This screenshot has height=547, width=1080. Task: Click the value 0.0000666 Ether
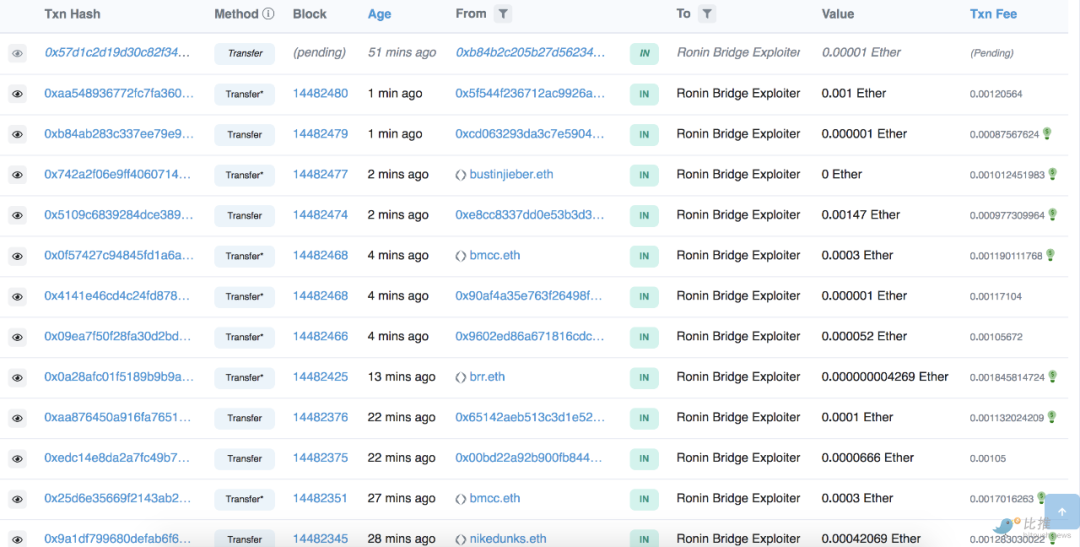(x=868, y=457)
